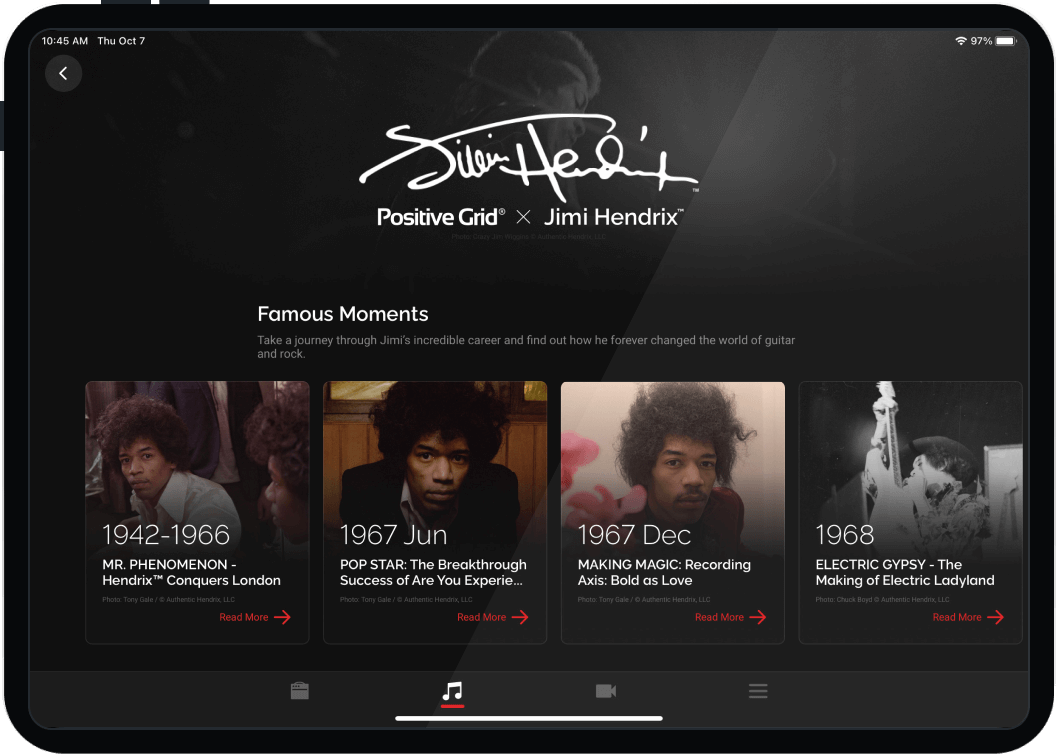
Task: Tap the home indicator bar at bottom
Action: point(529,717)
